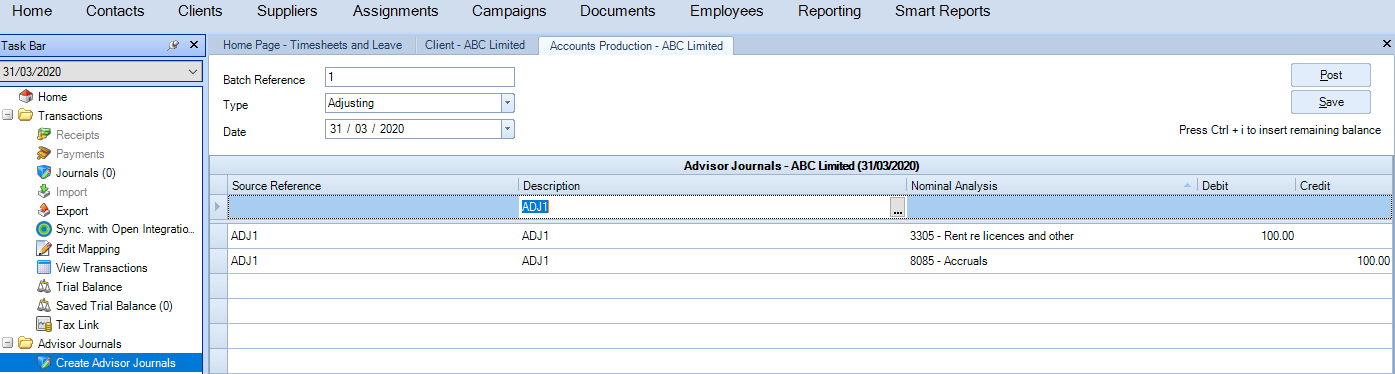This screenshot has width=1395, height=374.
Task: Switch to Home Page - Timesheets and Leave tab
Action: (313, 45)
